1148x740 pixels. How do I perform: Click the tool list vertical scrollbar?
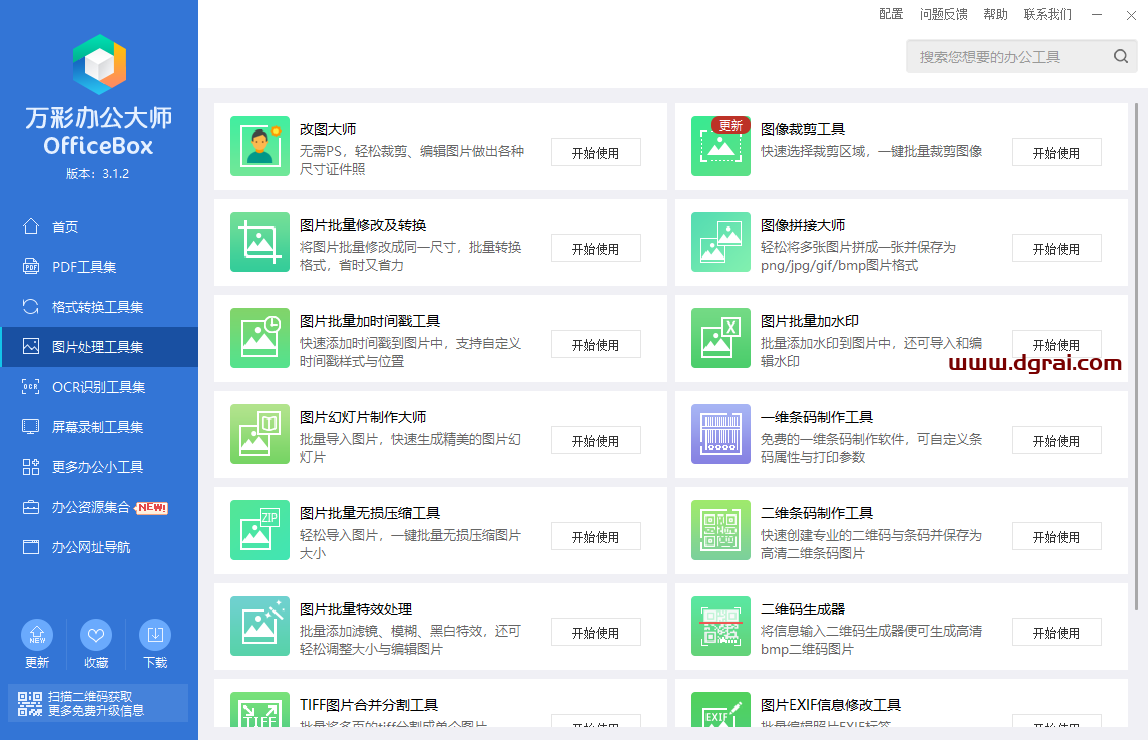coord(1136,356)
